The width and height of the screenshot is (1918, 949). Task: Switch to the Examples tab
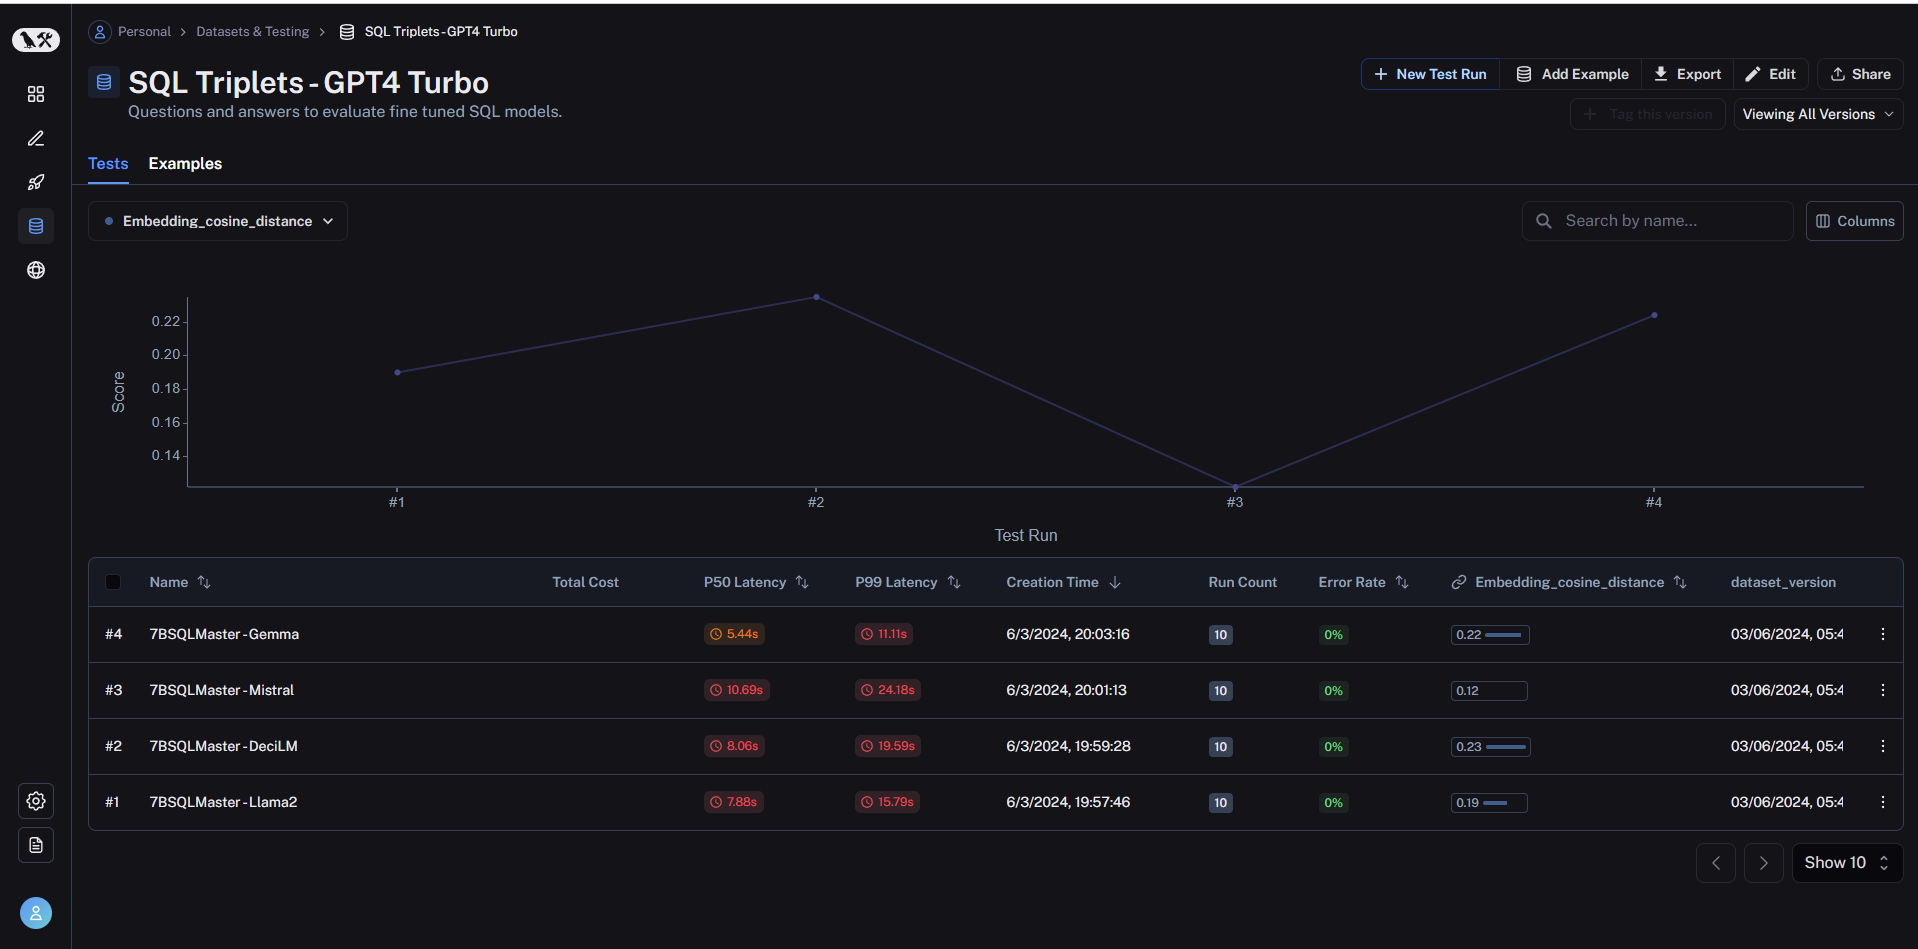185,164
